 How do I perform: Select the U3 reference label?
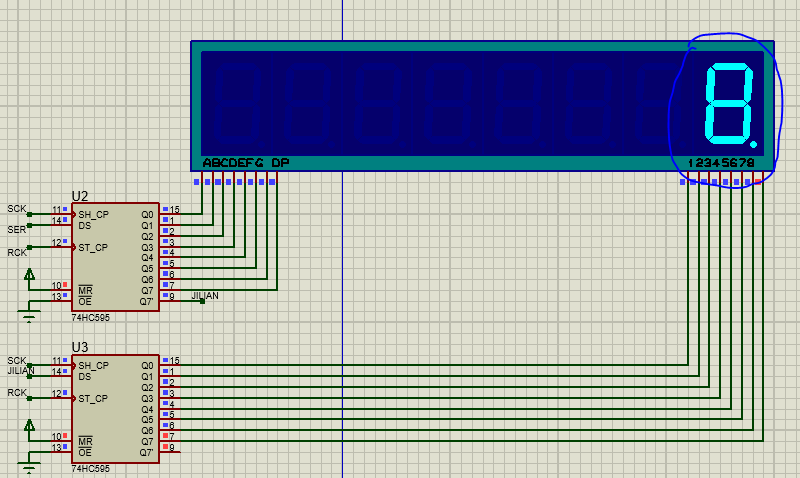[x=80, y=347]
